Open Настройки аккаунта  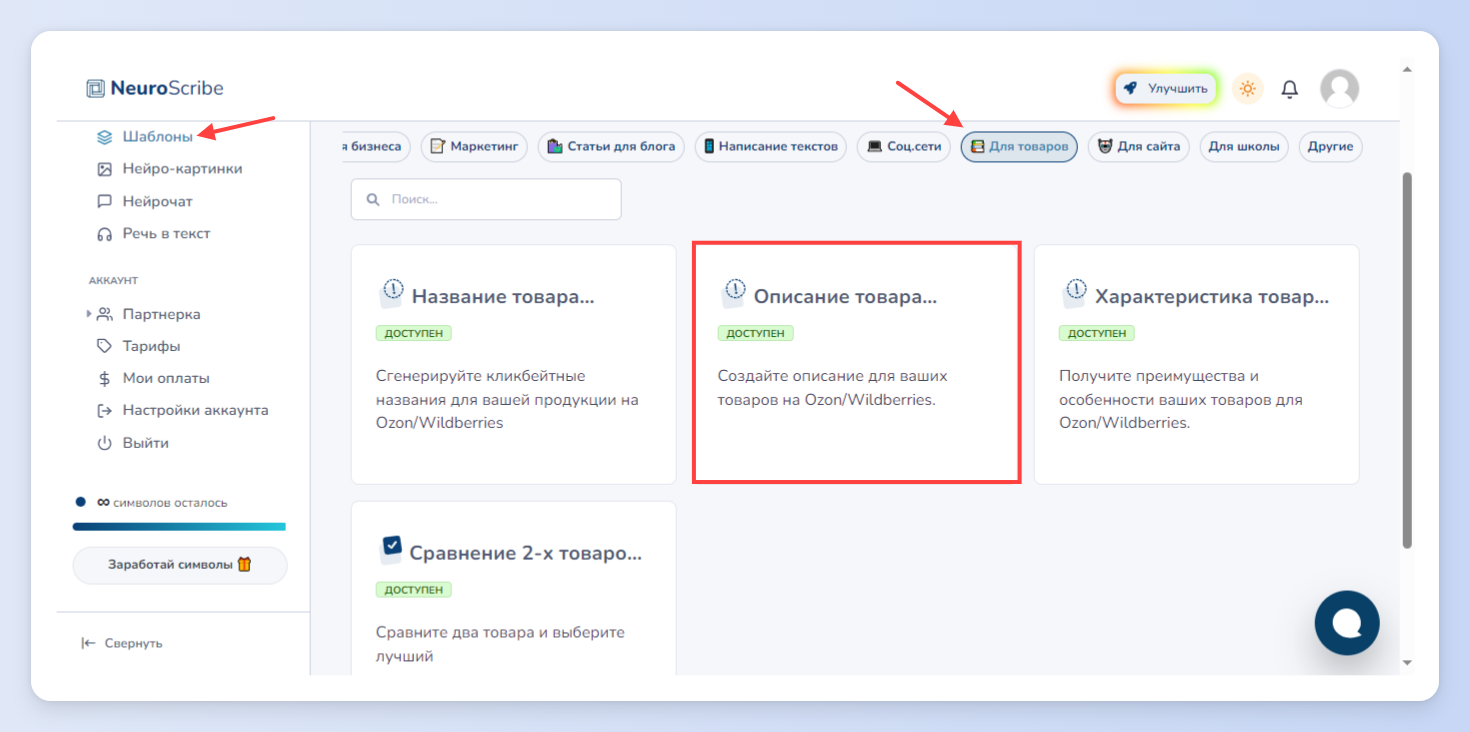pos(195,410)
